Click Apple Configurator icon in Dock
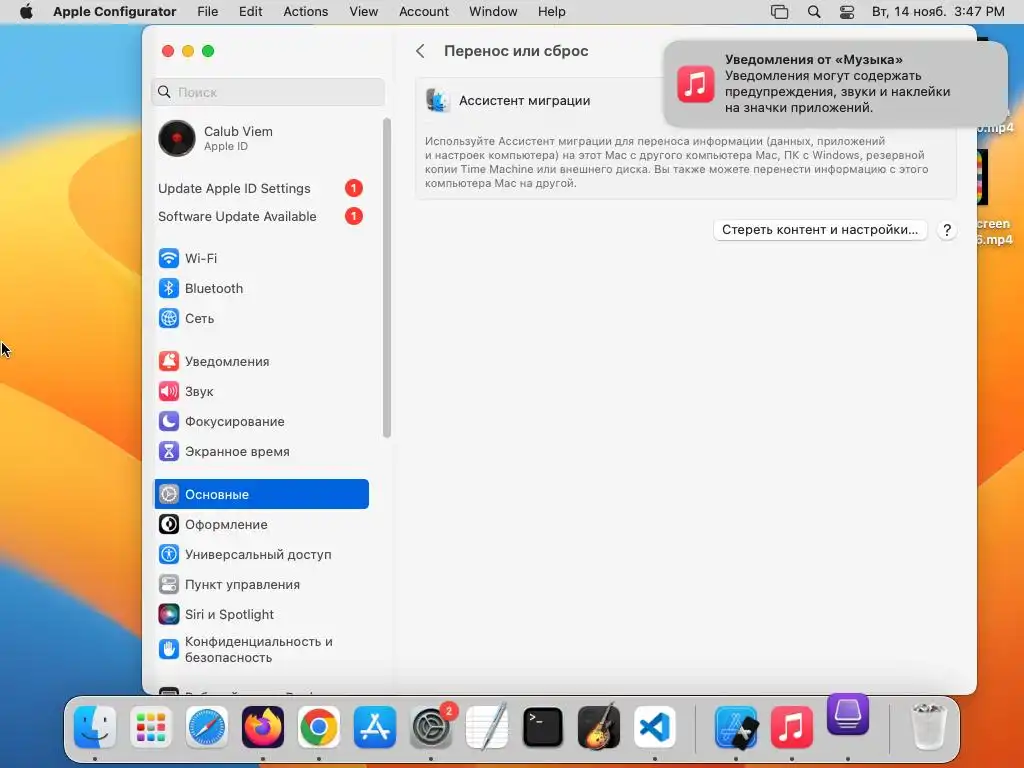 pos(848,714)
